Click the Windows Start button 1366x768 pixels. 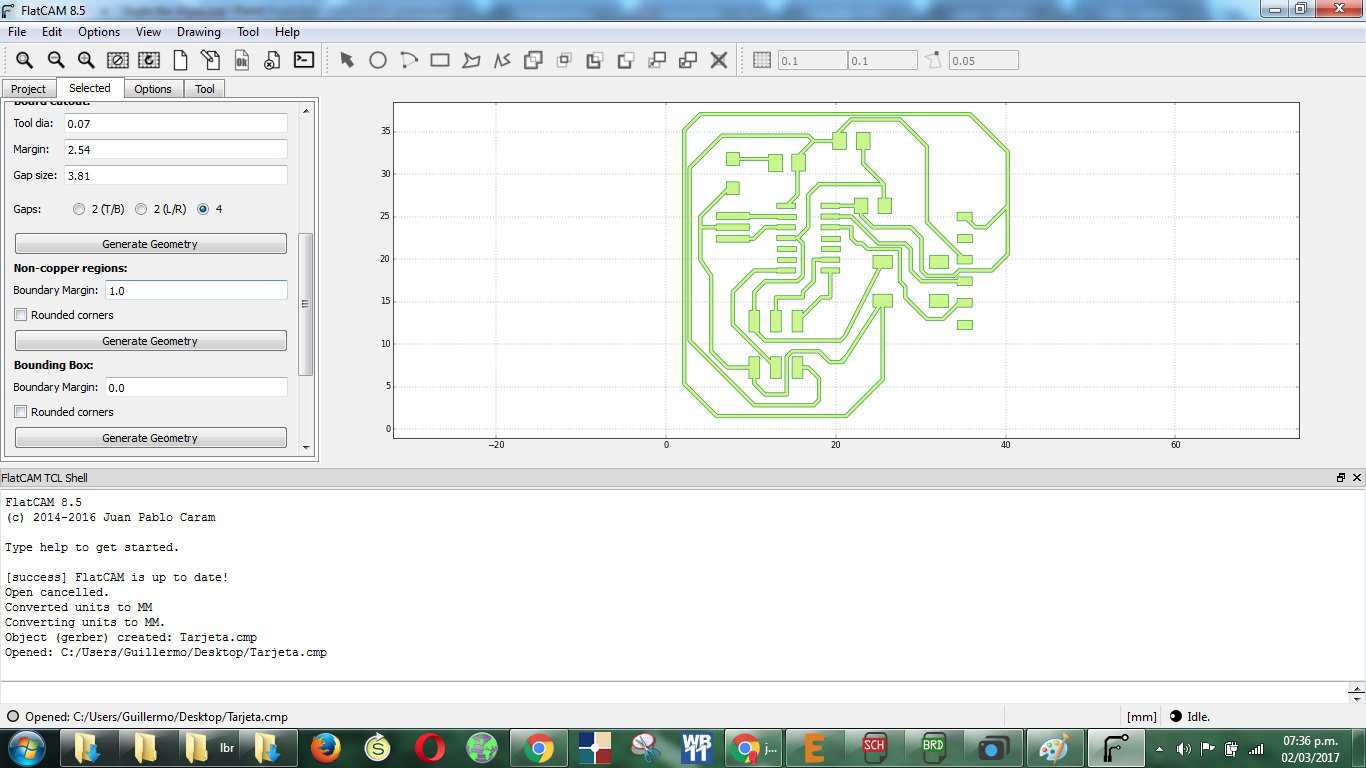(x=26, y=747)
